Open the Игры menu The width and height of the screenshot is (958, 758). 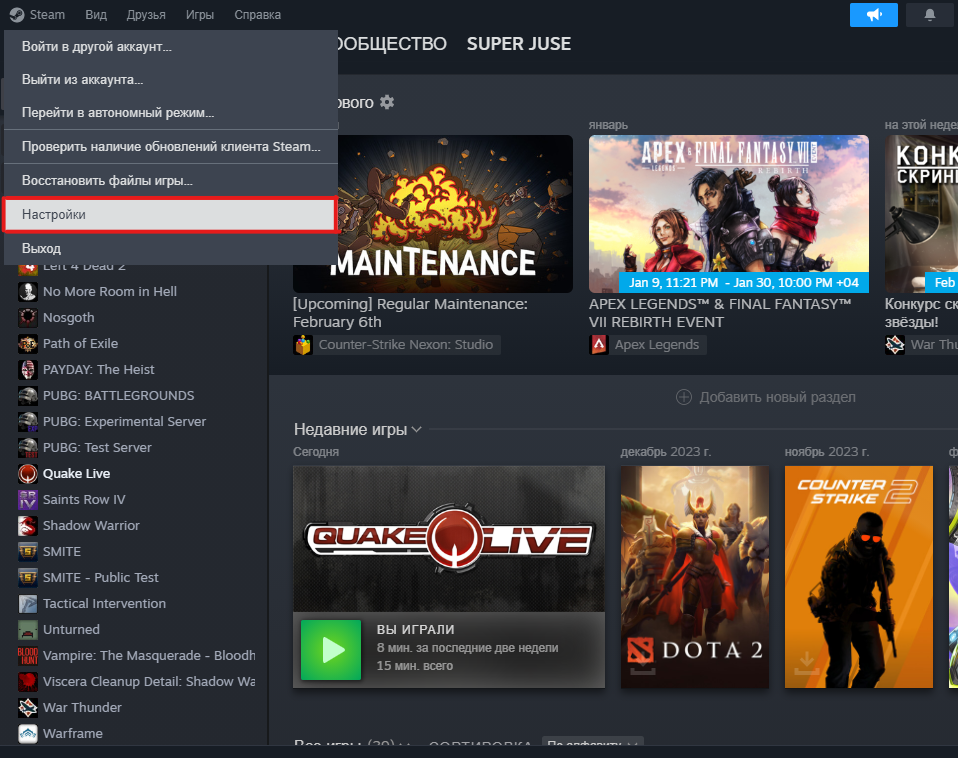(x=200, y=15)
